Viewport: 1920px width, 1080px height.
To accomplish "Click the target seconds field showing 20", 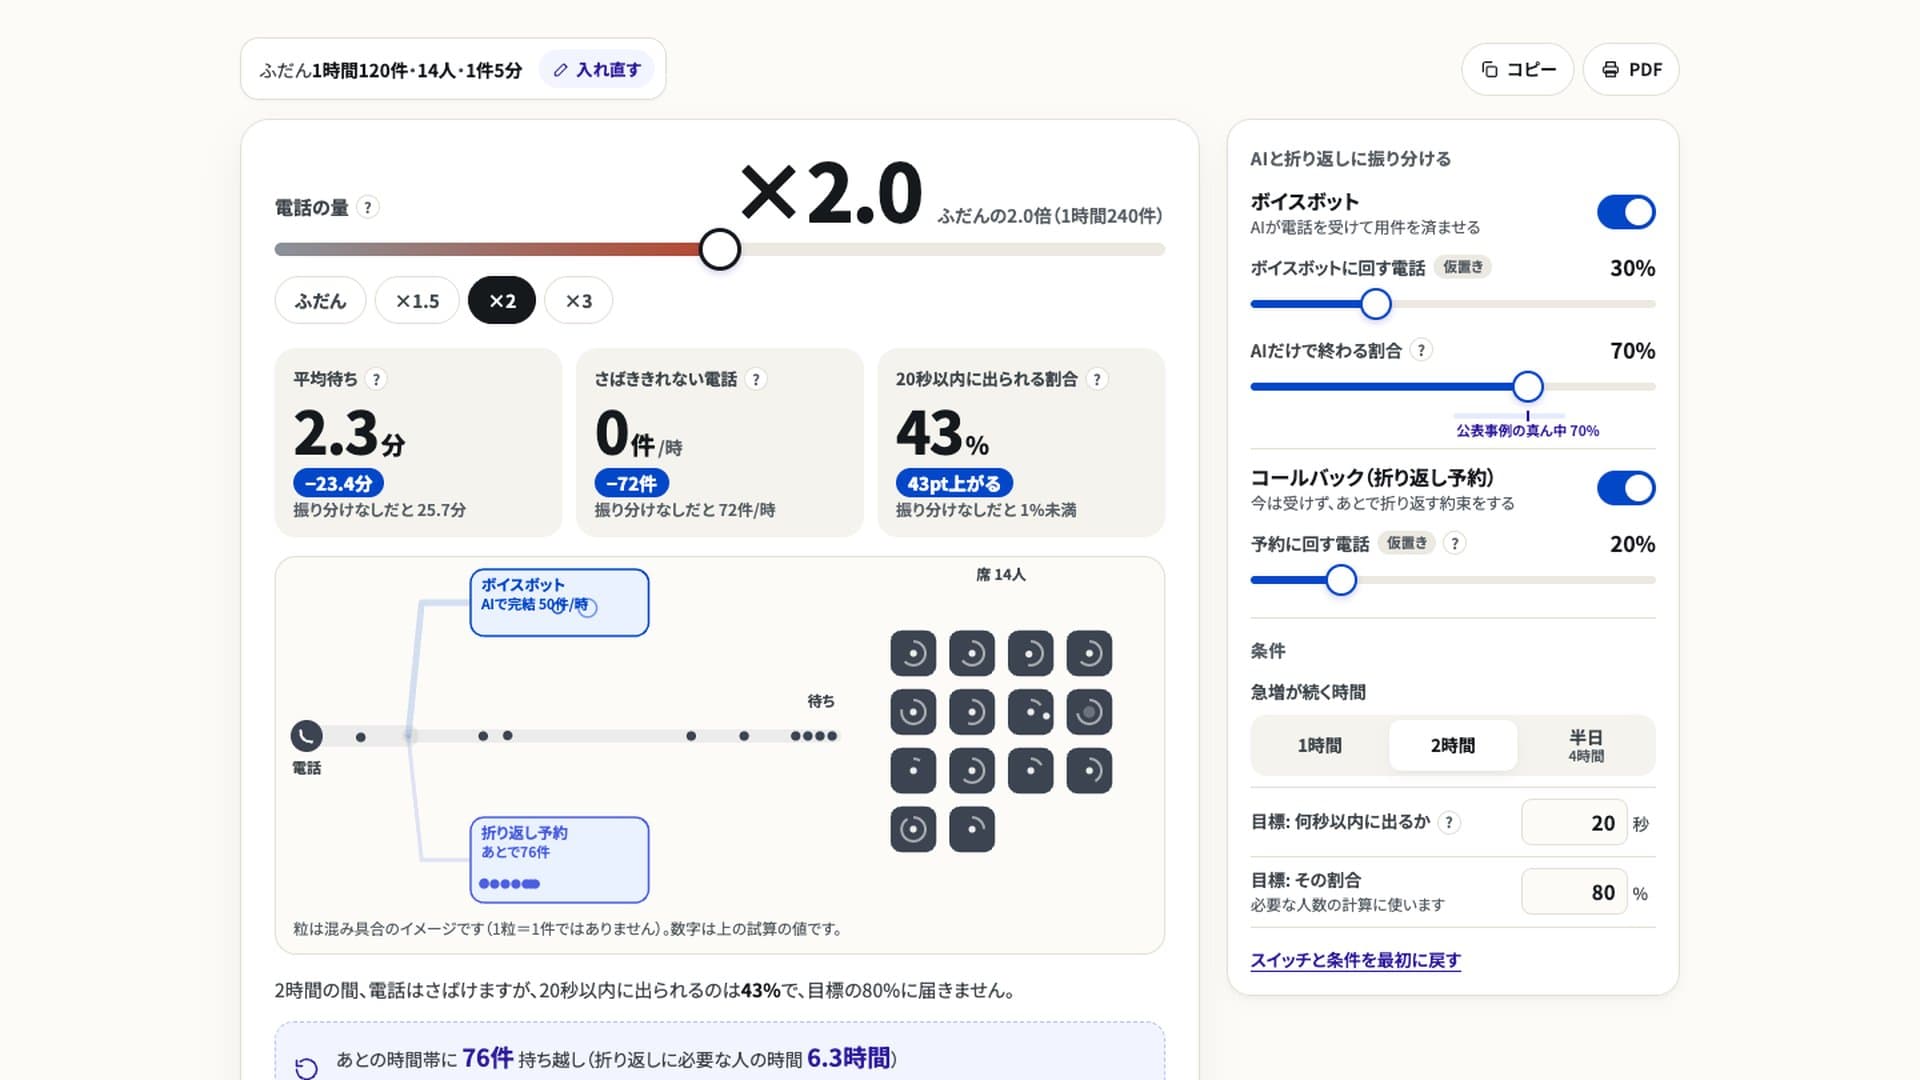I will (x=1574, y=823).
